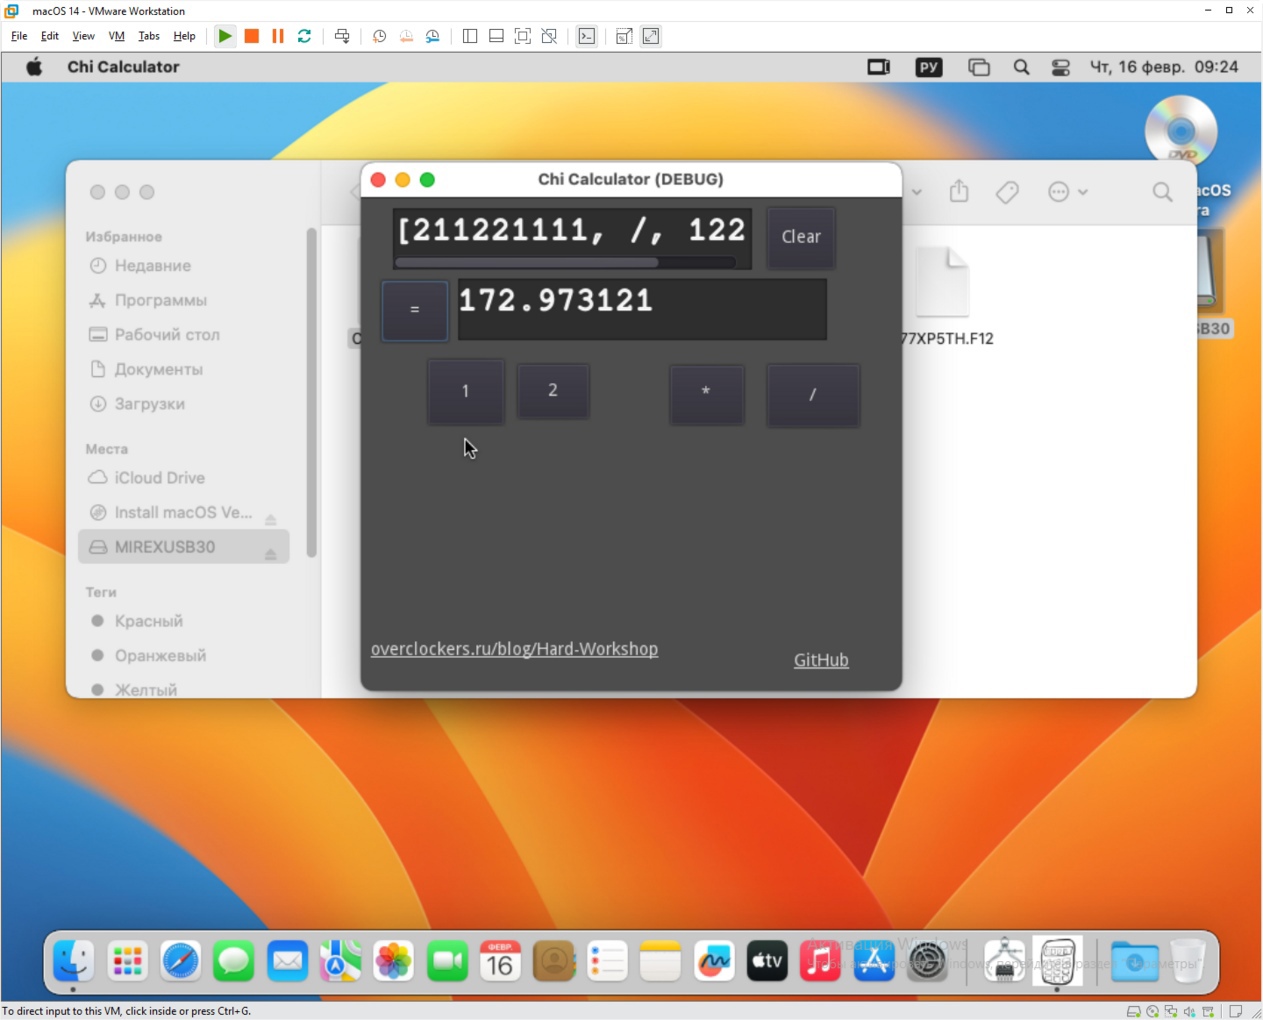Click the share icon in Finder toolbar

pyautogui.click(x=959, y=190)
